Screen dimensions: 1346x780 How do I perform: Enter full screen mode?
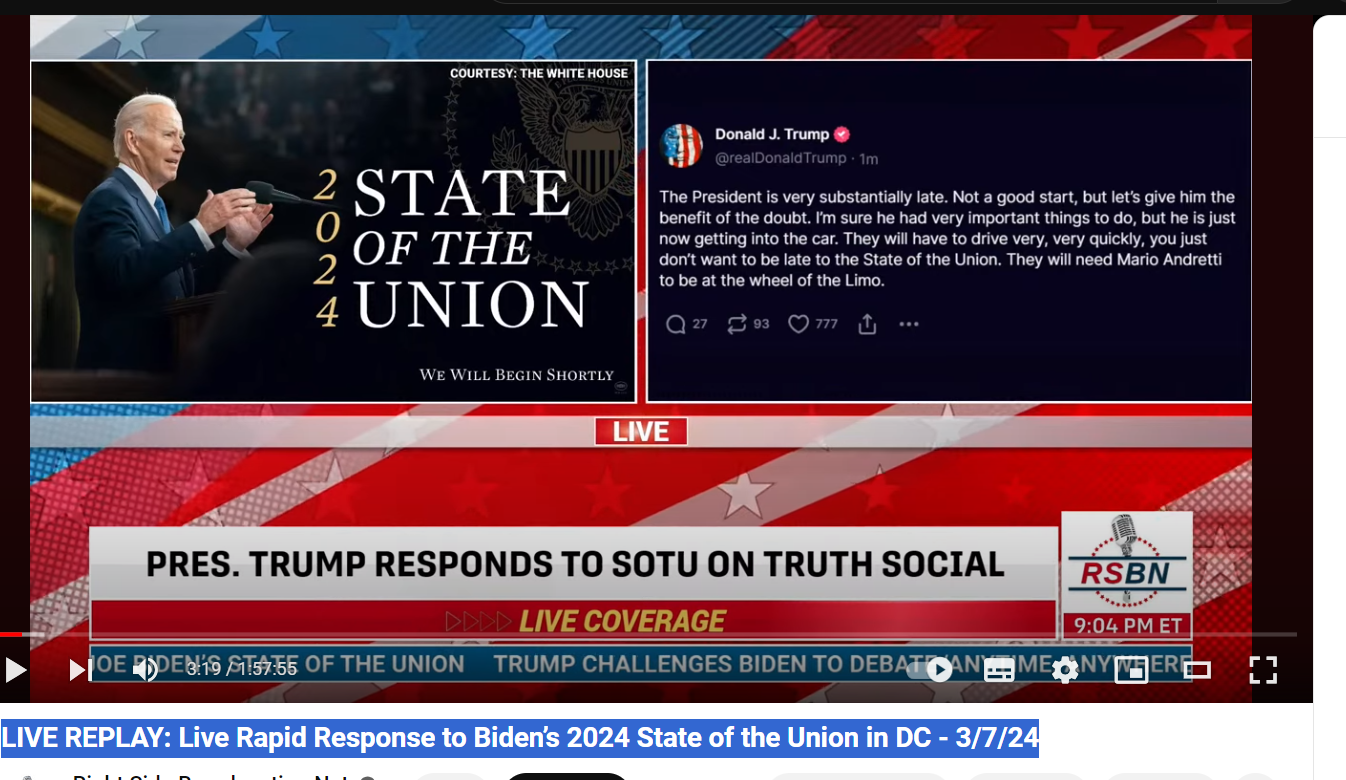(x=1263, y=670)
